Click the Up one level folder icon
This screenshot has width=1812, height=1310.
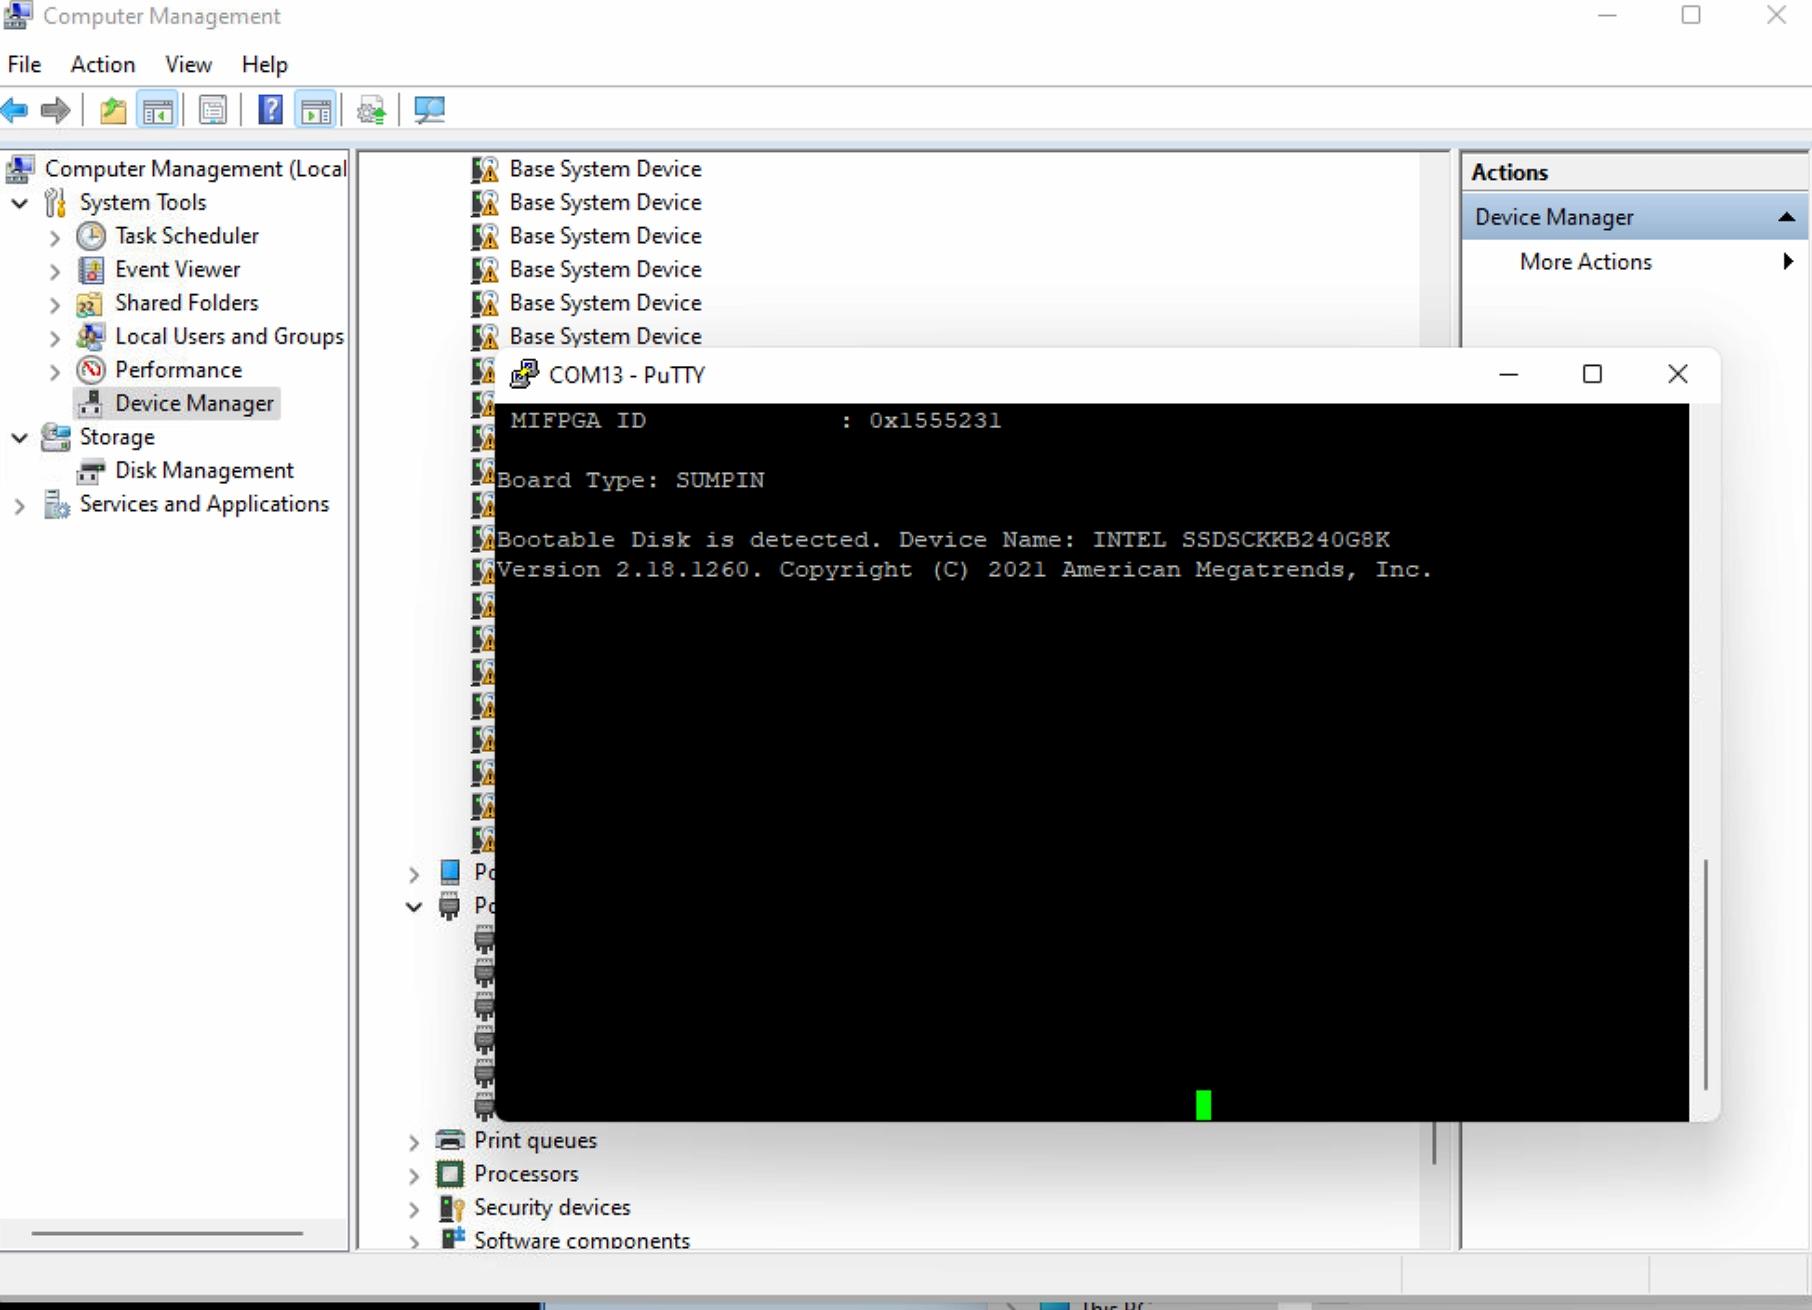[113, 110]
